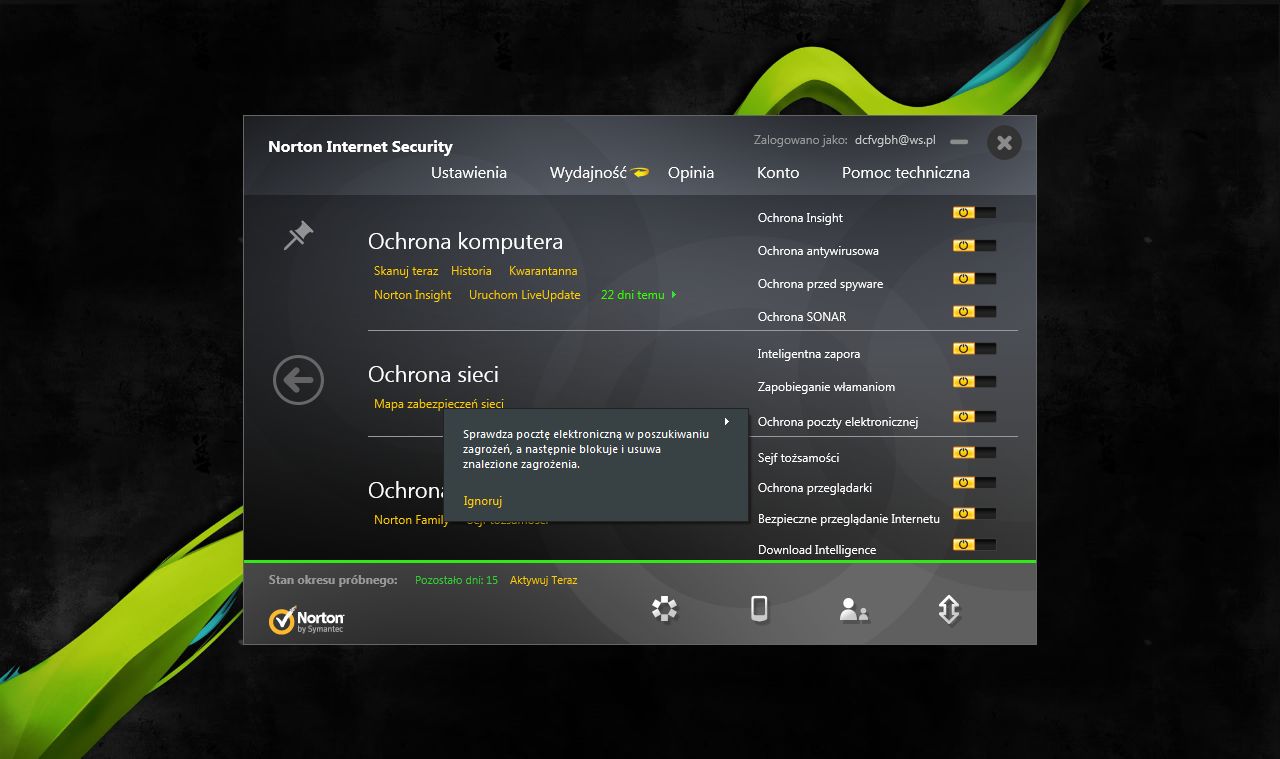The width and height of the screenshot is (1280, 759).
Task: Open Pomoc techniczna menu
Action: point(906,172)
